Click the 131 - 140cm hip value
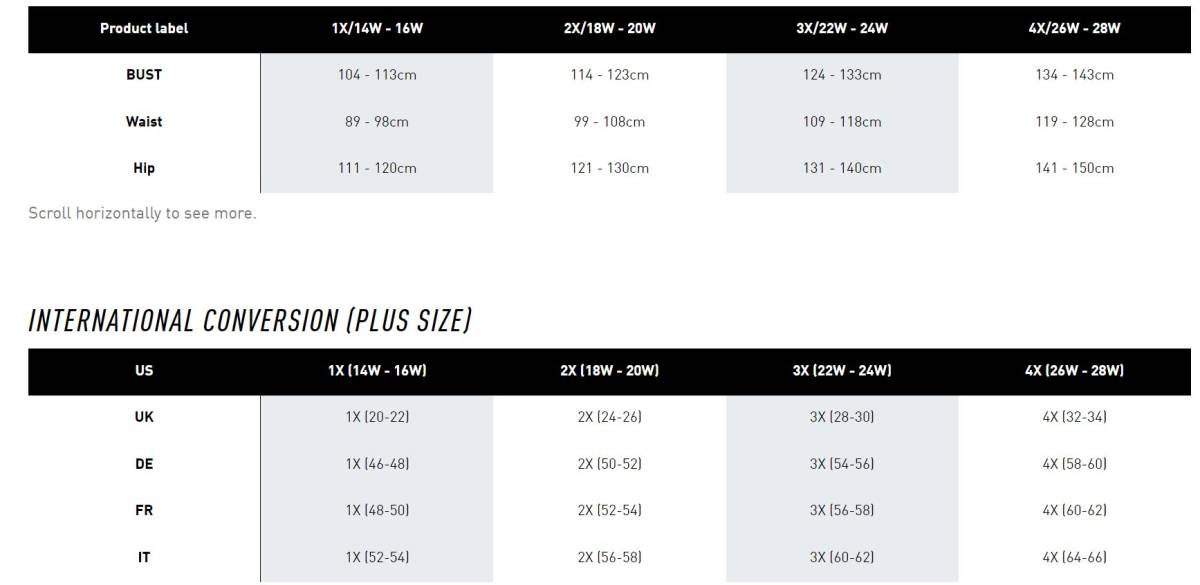The image size is (1200, 585). click(x=842, y=168)
